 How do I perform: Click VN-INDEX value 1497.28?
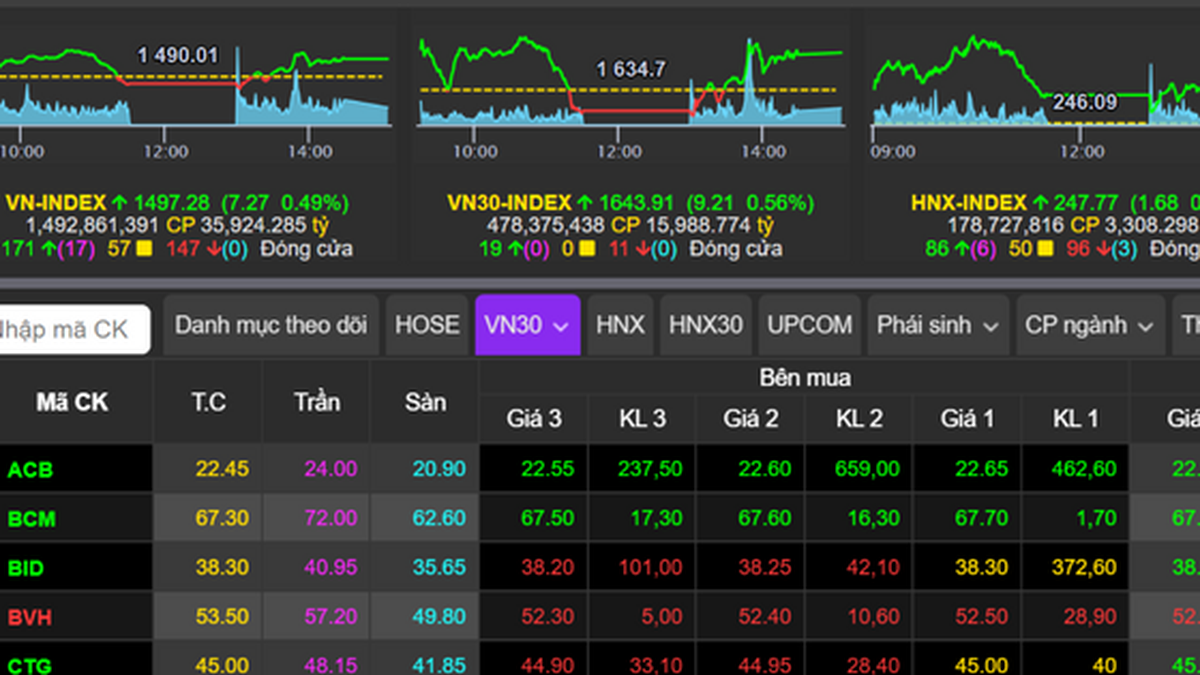172,203
